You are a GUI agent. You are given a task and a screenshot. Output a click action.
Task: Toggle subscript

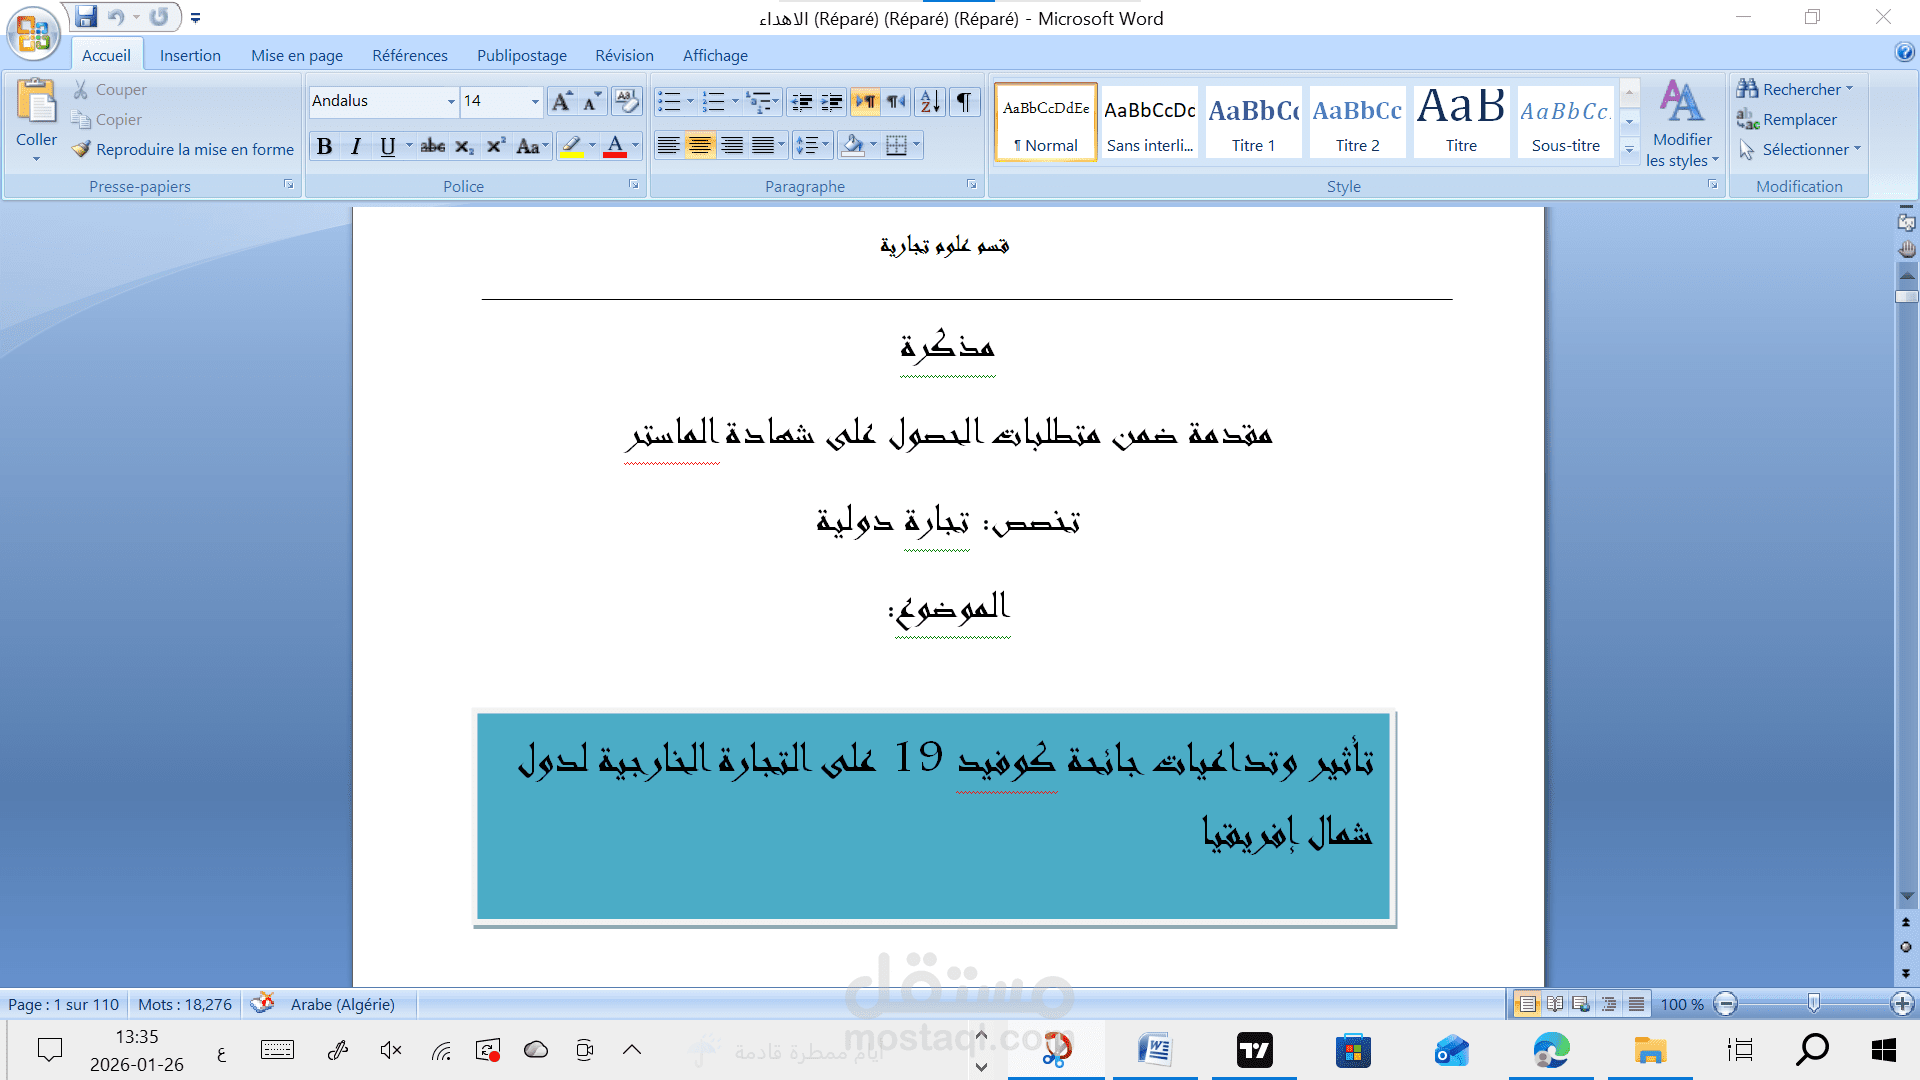[464, 146]
